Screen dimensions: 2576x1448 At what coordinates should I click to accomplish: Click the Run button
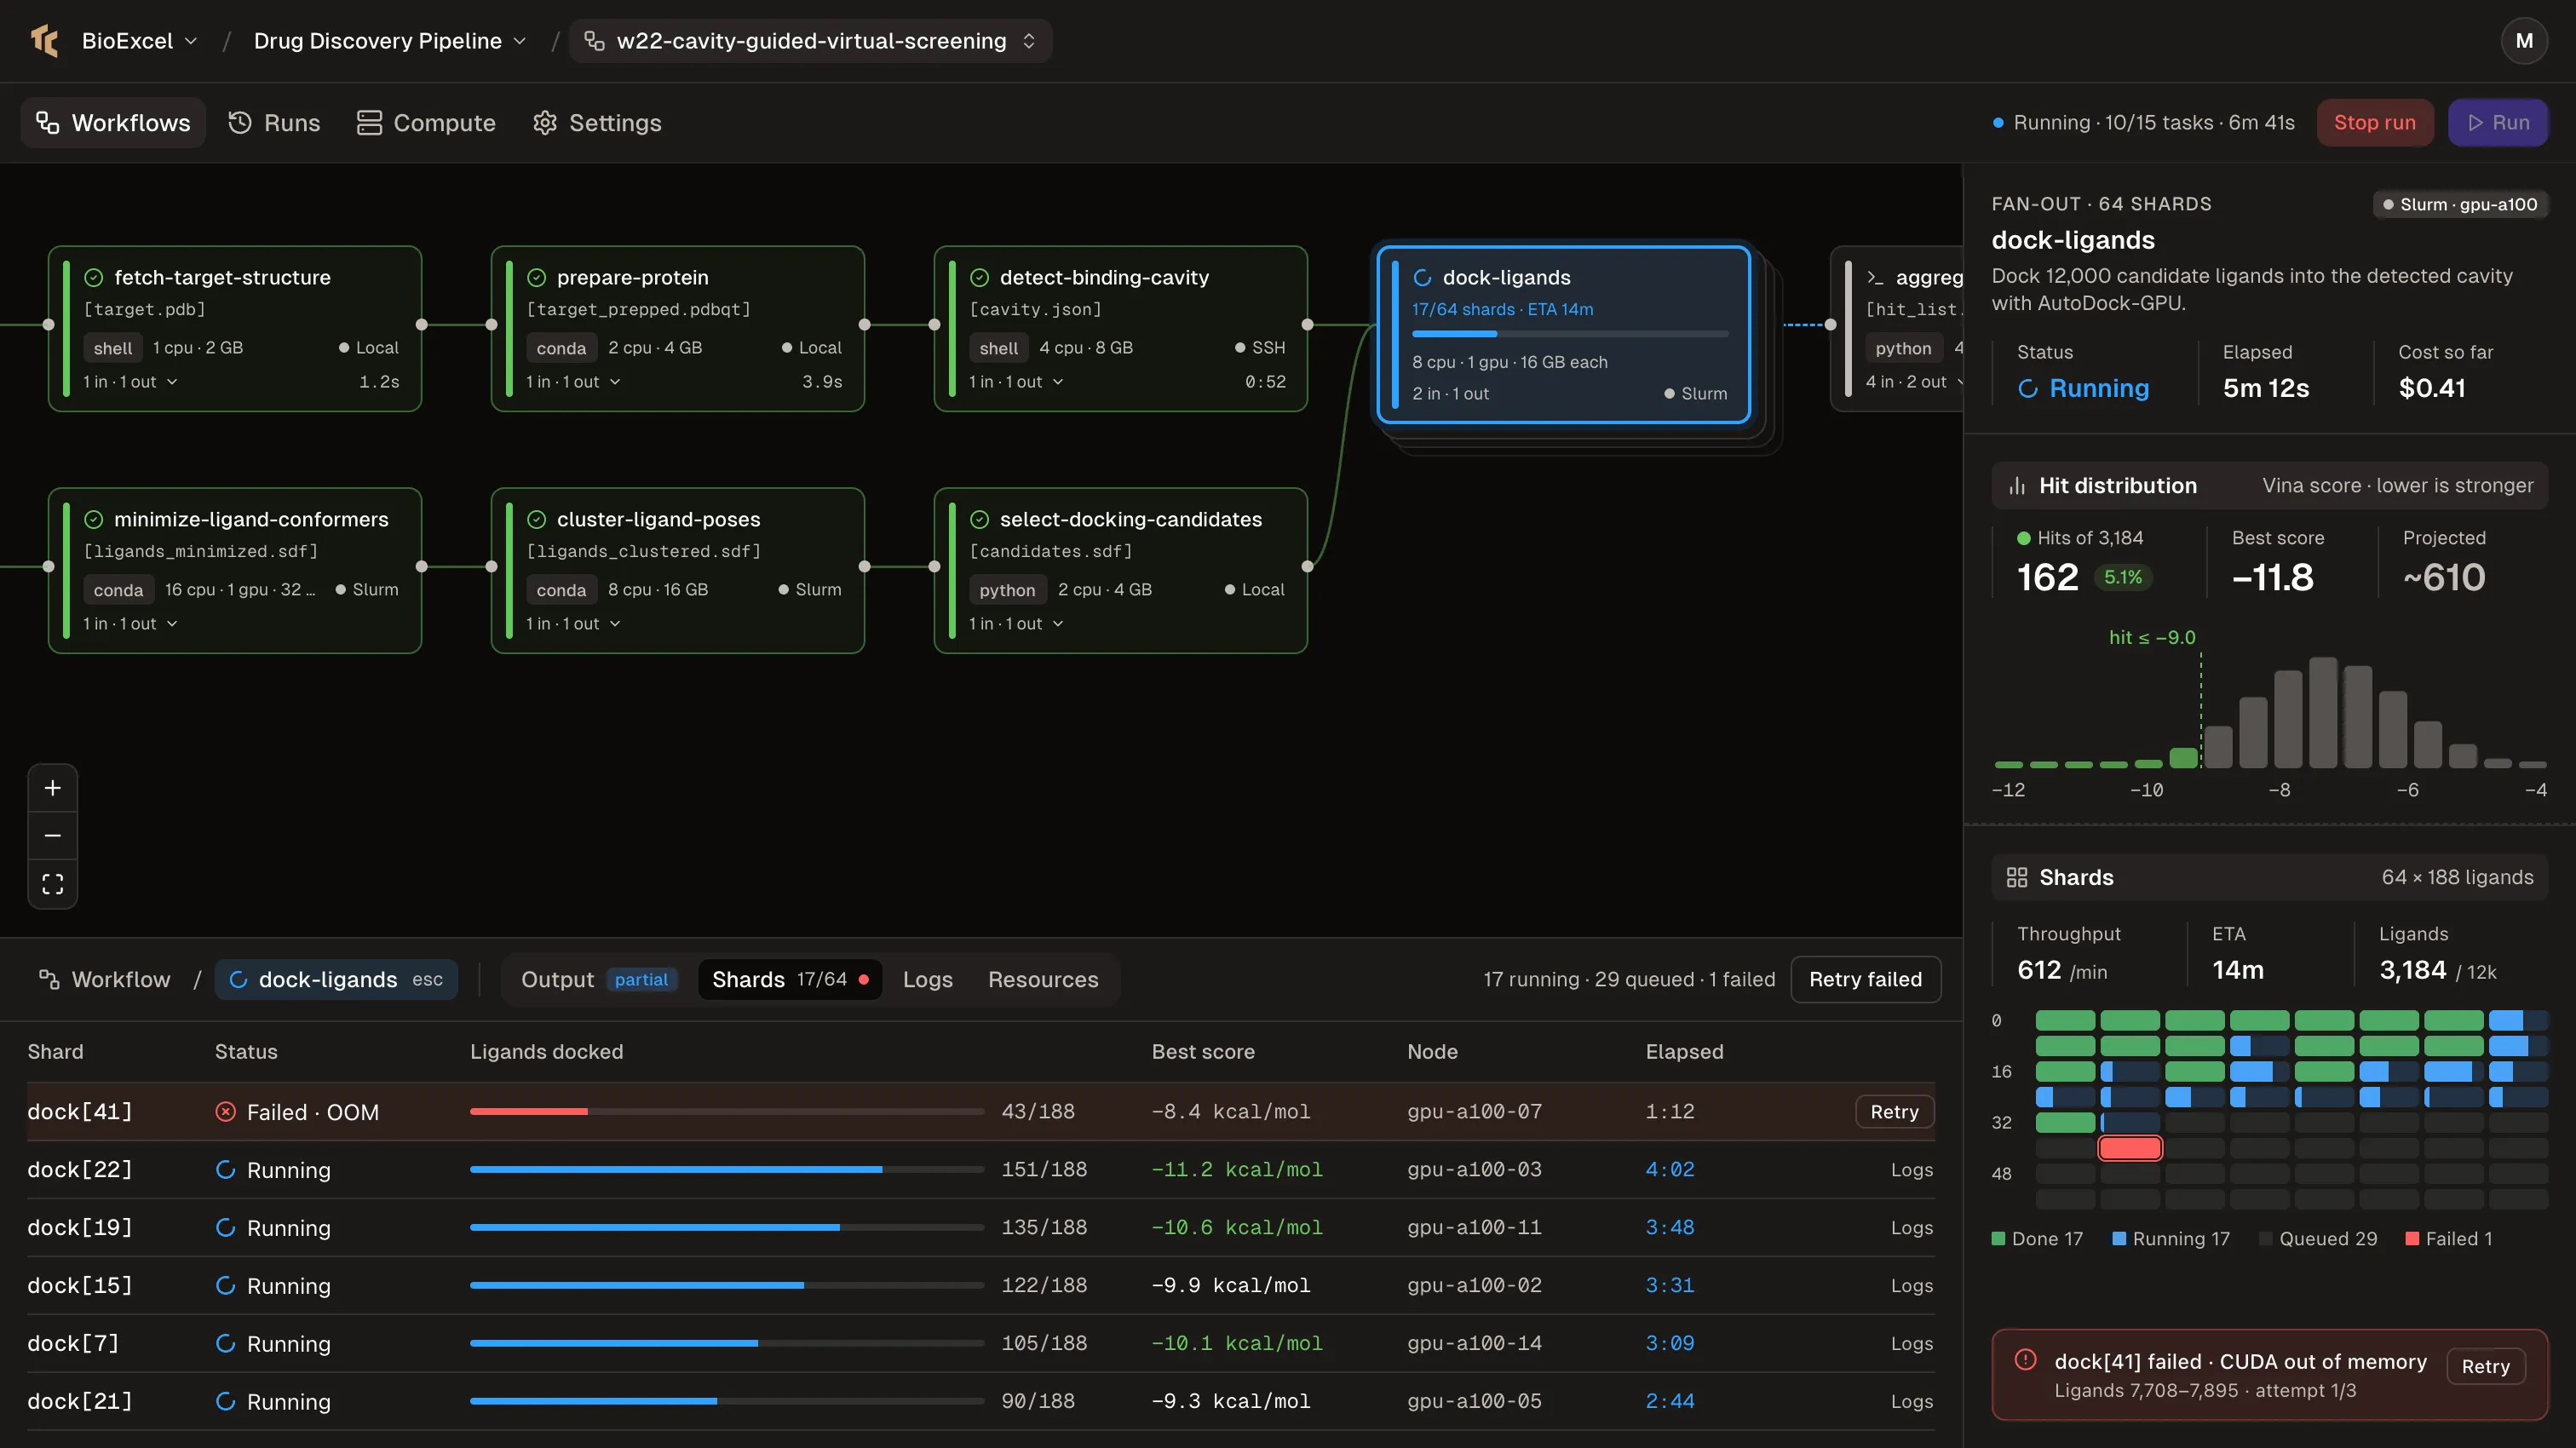pos(2498,122)
